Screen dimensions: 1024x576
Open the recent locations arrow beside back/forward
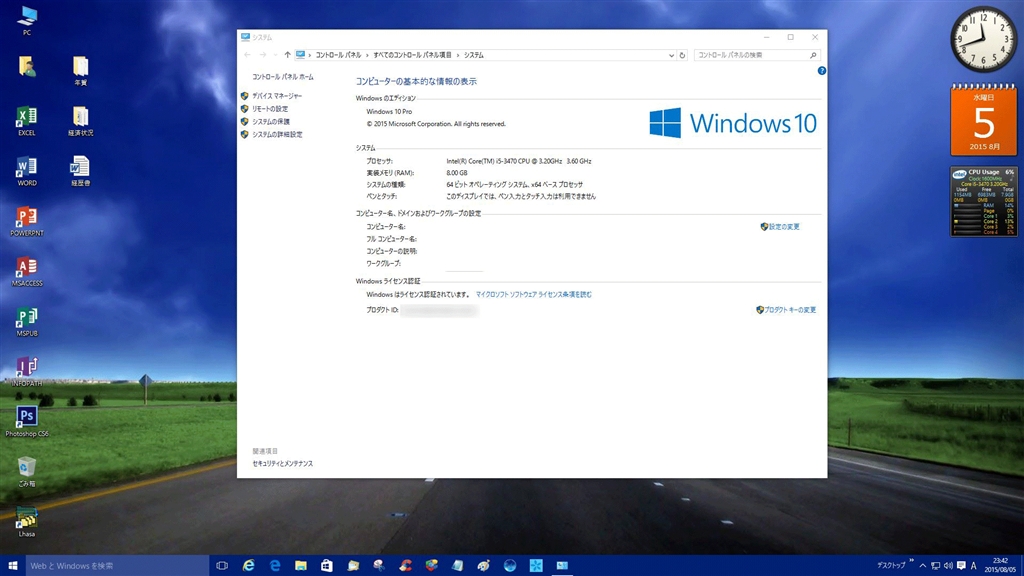[275, 55]
